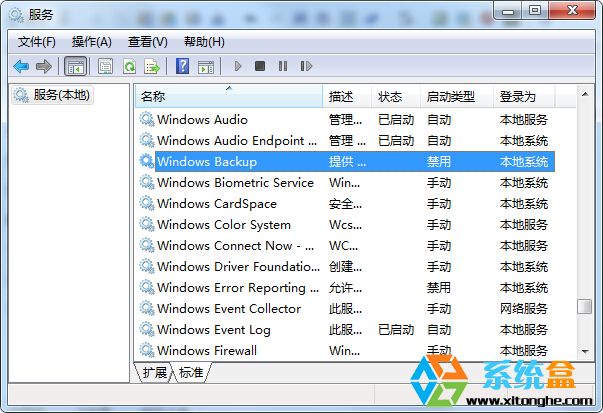Click the vertical scrollbar thumb in list
Screen dimensions: 603x413
click(584, 307)
